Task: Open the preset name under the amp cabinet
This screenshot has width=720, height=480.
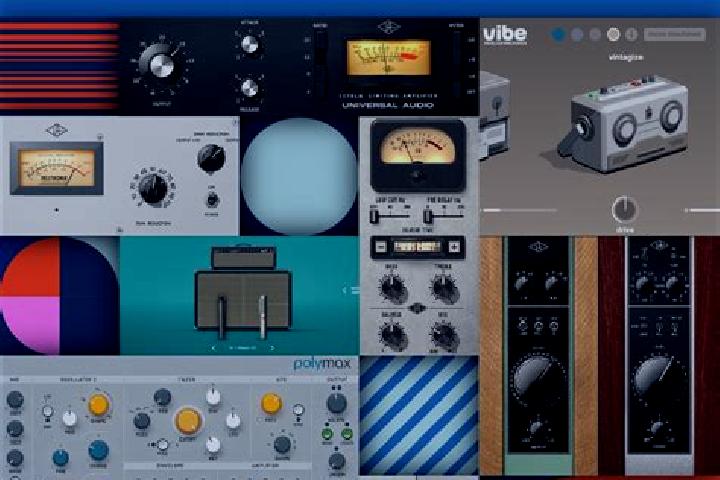Action: click(x=243, y=348)
